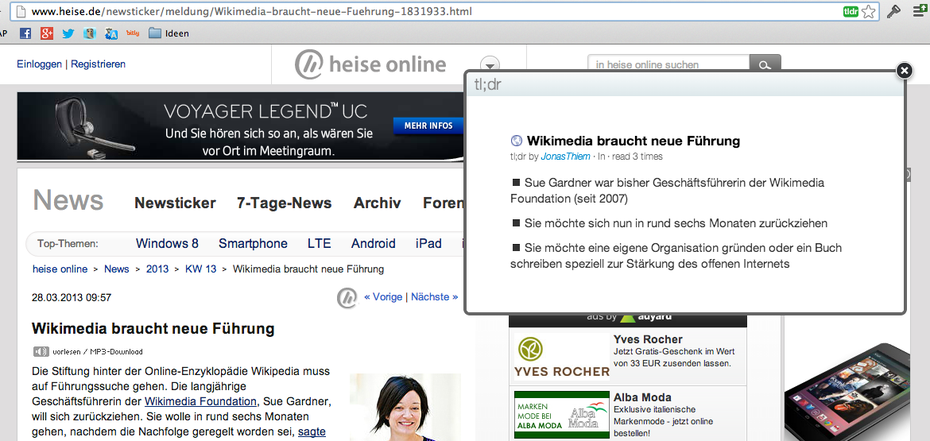This screenshot has height=441, width=930.
Task: Click the sagte link in article
Action: pyautogui.click(x=311, y=432)
